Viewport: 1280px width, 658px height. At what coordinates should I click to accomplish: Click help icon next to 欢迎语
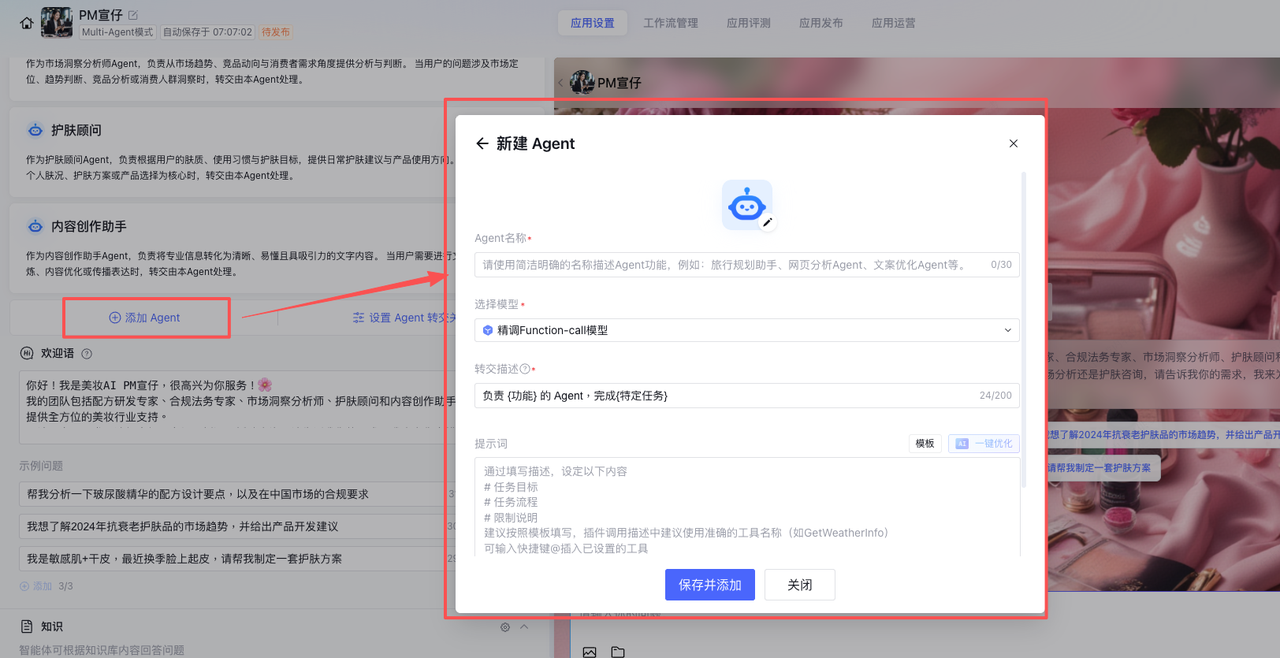[87, 354]
